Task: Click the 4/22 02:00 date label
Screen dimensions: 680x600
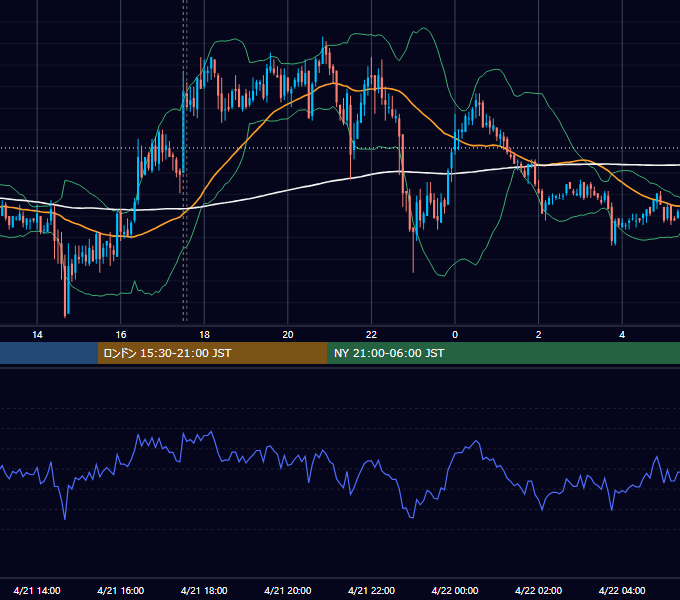Action: (538, 590)
